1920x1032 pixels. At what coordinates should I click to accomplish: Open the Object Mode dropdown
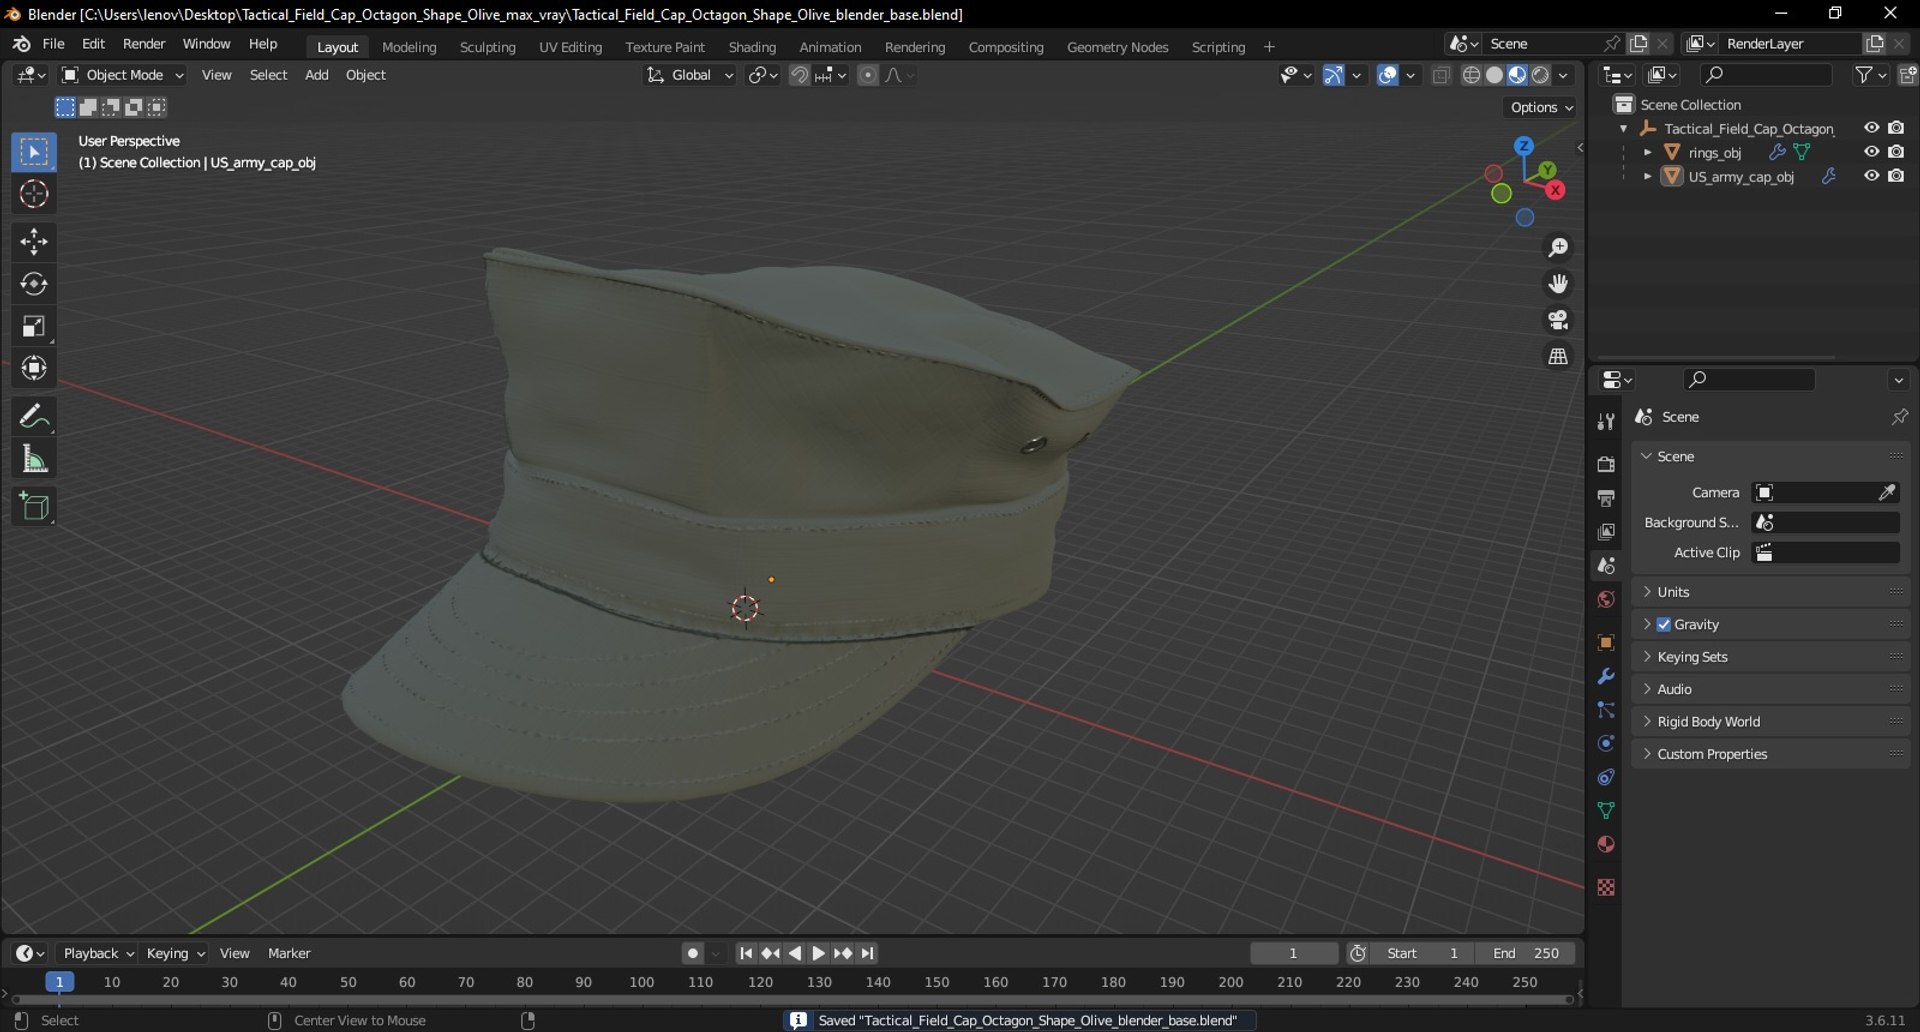coord(123,75)
